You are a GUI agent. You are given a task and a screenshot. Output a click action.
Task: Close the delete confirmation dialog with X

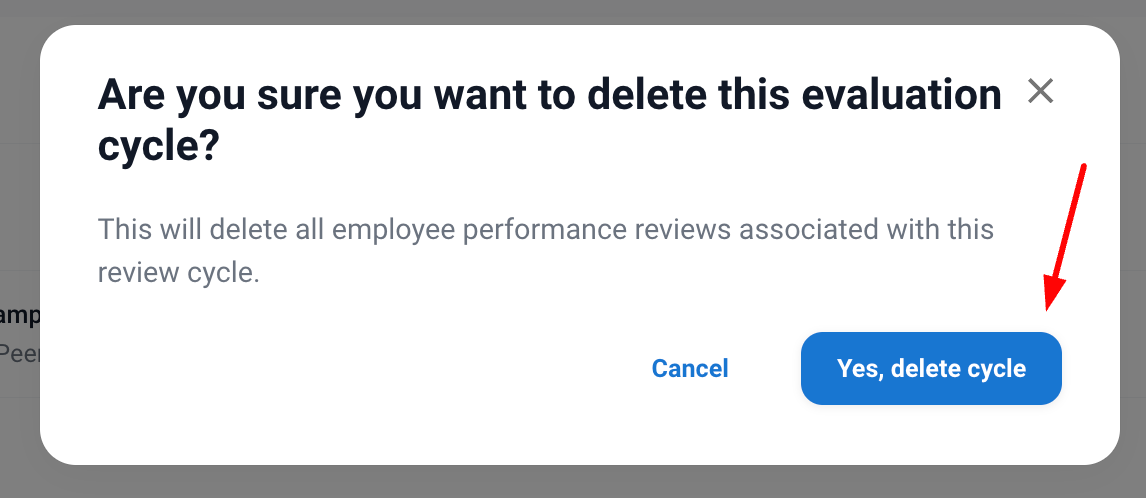(1041, 92)
